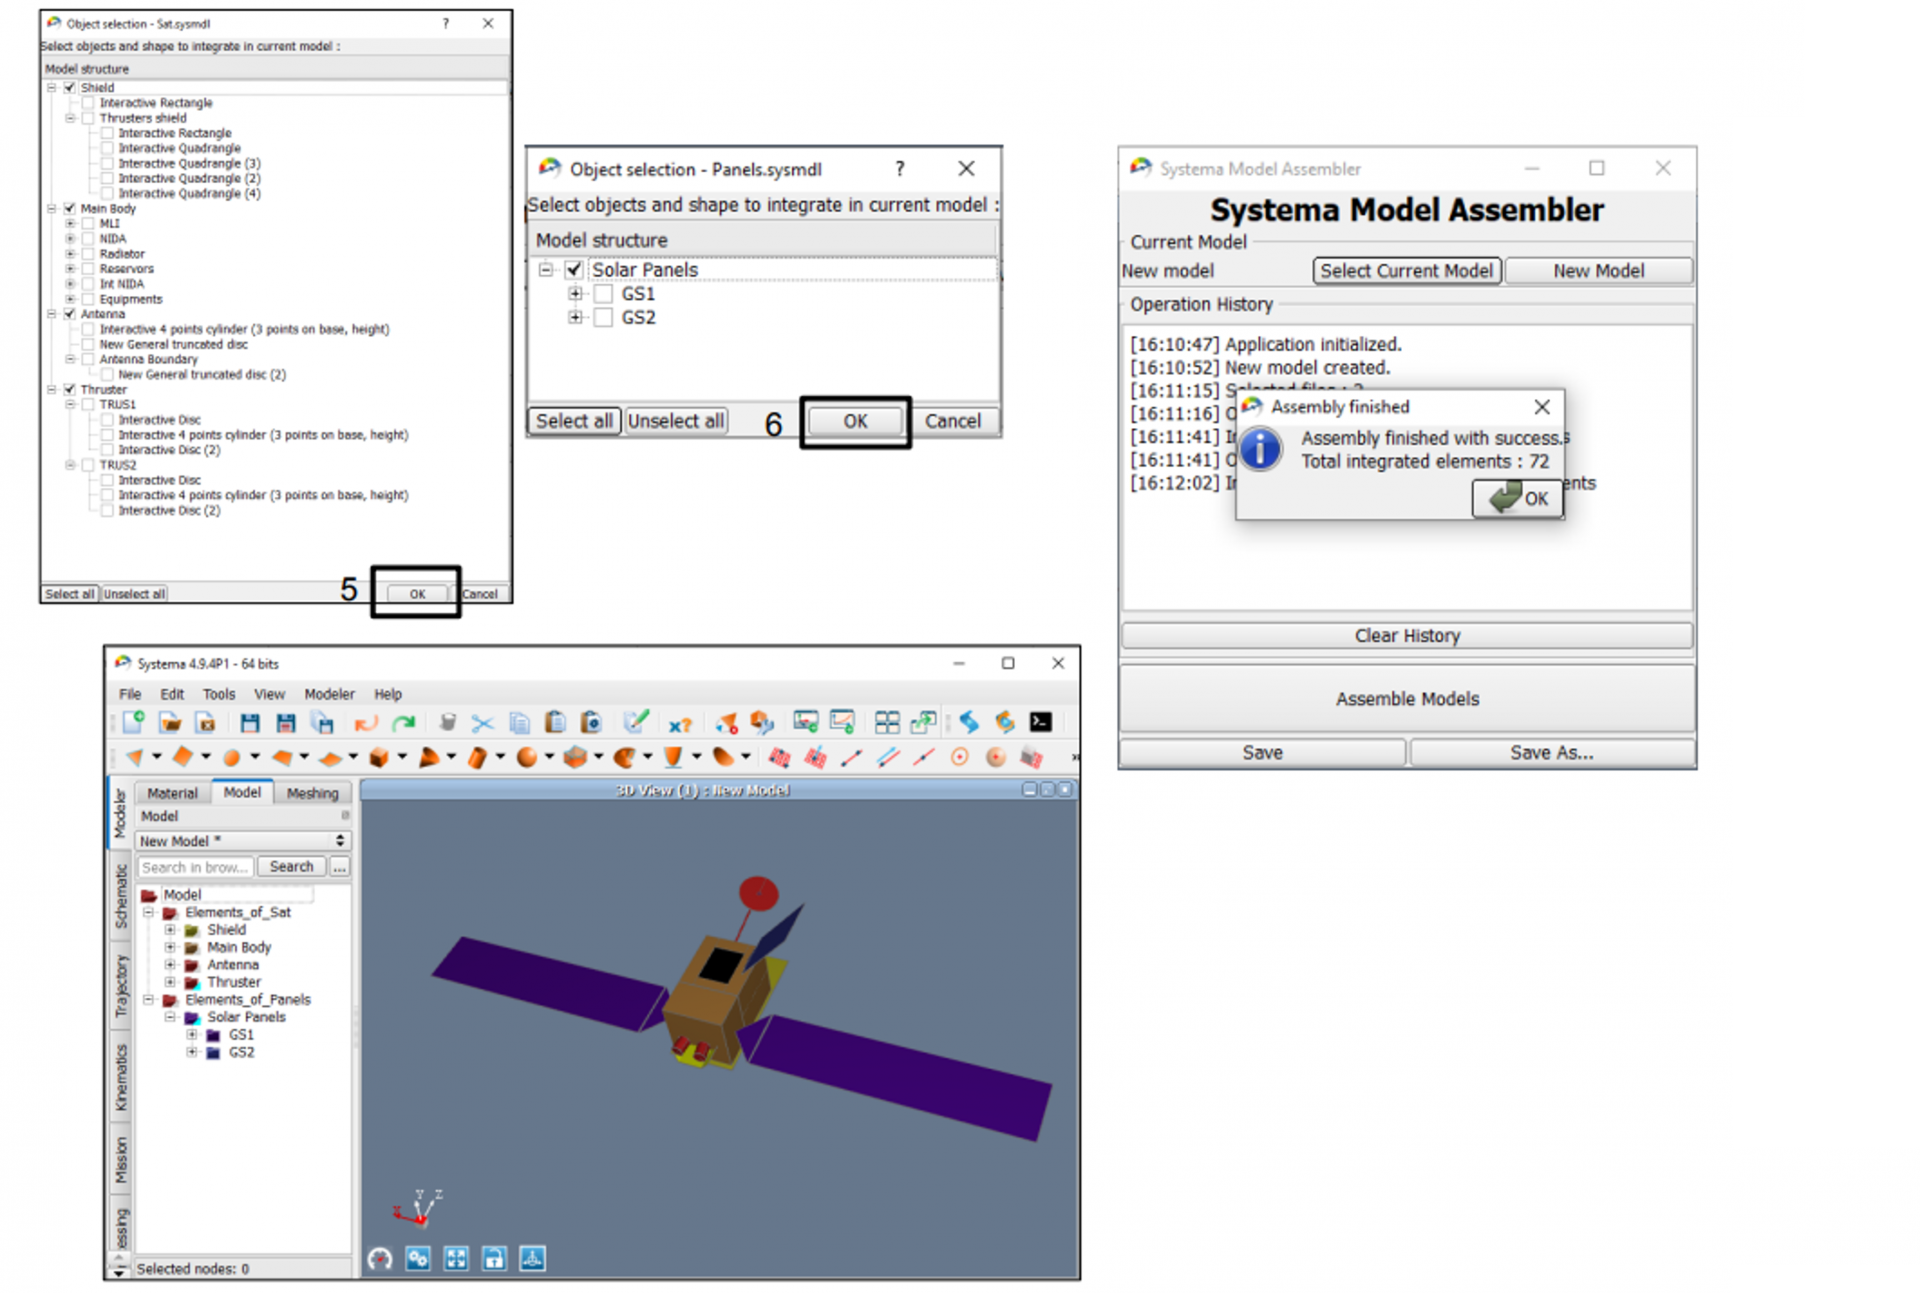Expand the Shield node in model tree
The width and height of the screenshot is (1920, 1293).
tap(170, 930)
